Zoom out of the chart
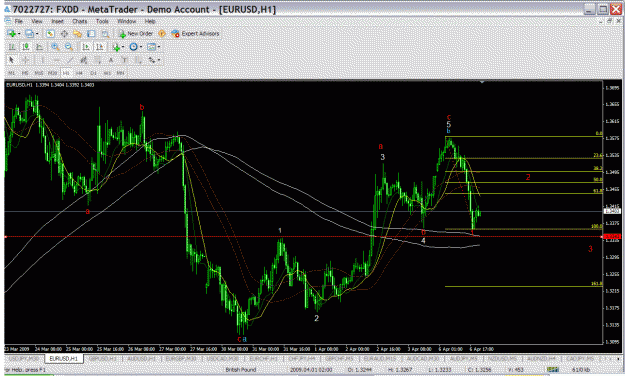The height and width of the screenshot is (376, 625). point(69,47)
